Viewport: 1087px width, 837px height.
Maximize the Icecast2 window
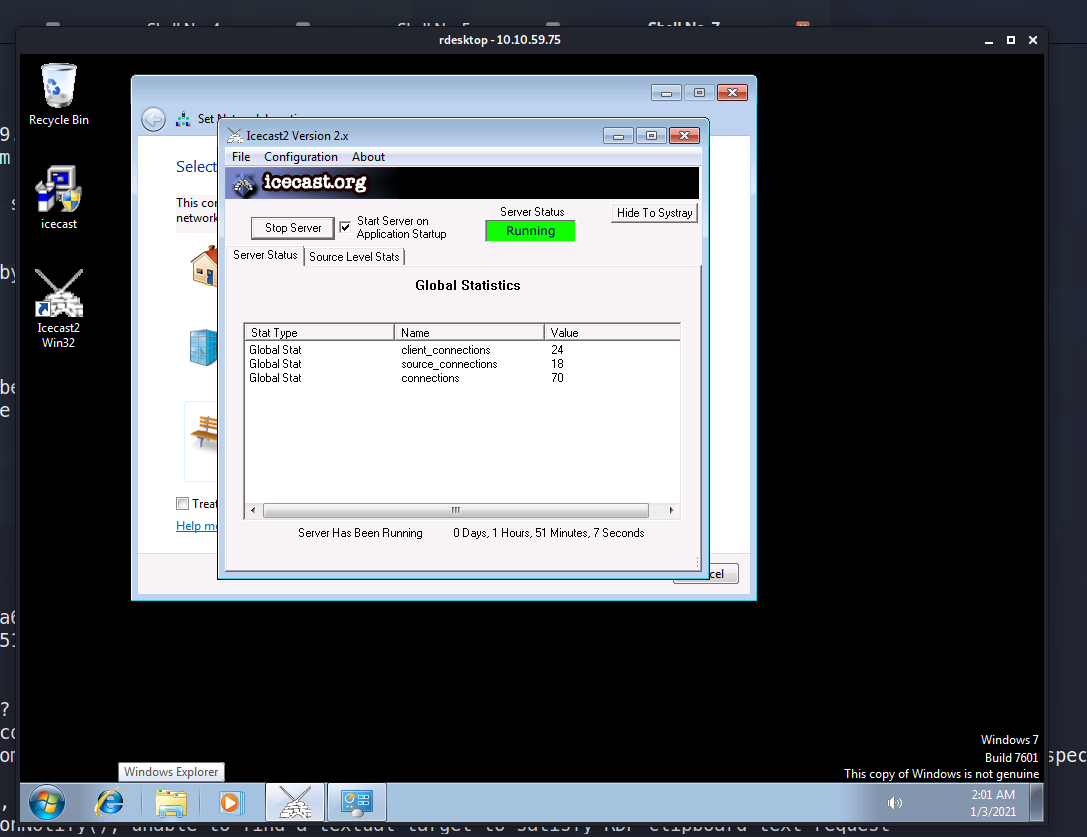point(651,135)
